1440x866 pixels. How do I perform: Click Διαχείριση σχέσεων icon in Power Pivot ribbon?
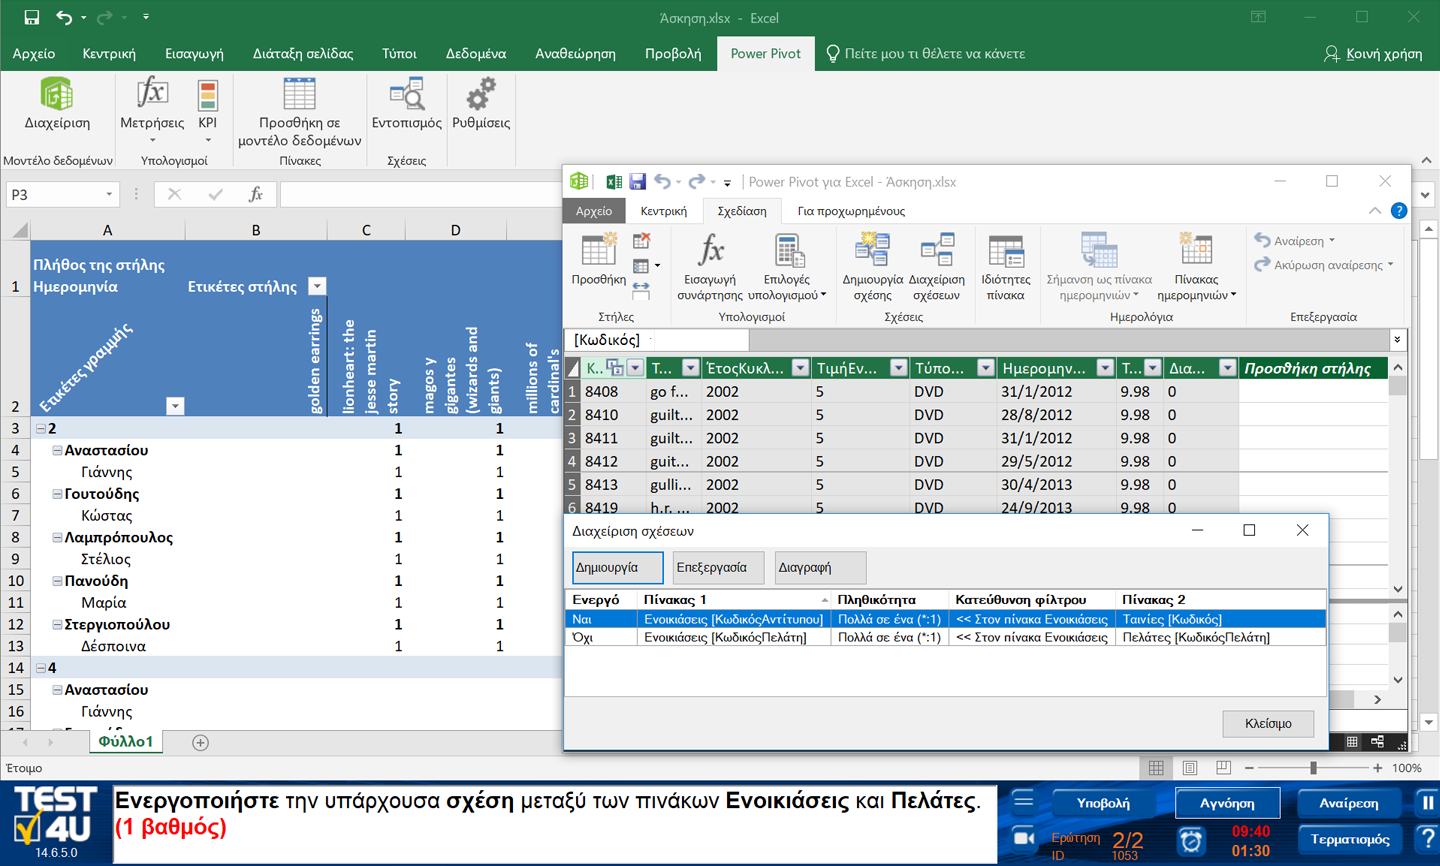coord(937,250)
